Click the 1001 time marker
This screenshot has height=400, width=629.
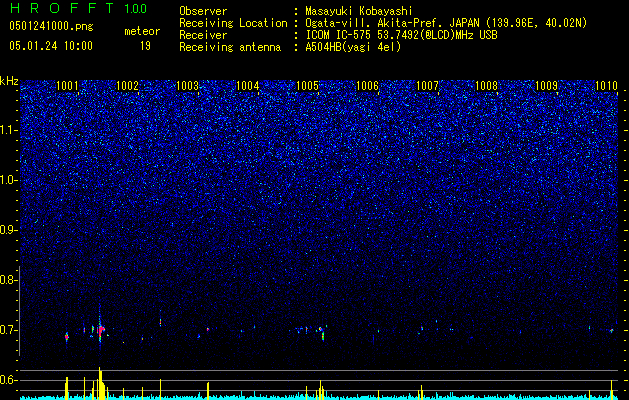[x=67, y=85]
